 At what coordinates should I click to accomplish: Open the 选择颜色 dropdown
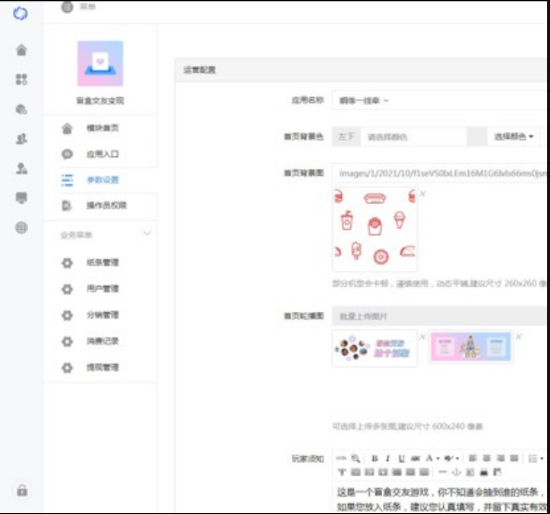514,137
